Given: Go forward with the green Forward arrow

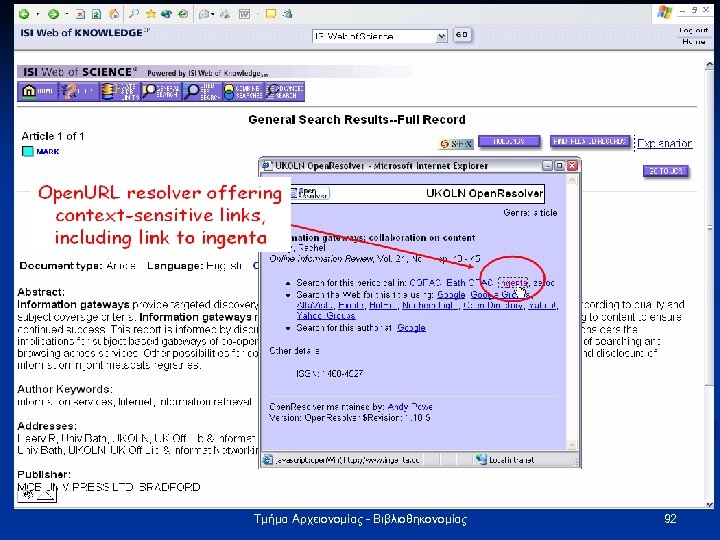Looking at the screenshot, I should (x=54, y=14).
